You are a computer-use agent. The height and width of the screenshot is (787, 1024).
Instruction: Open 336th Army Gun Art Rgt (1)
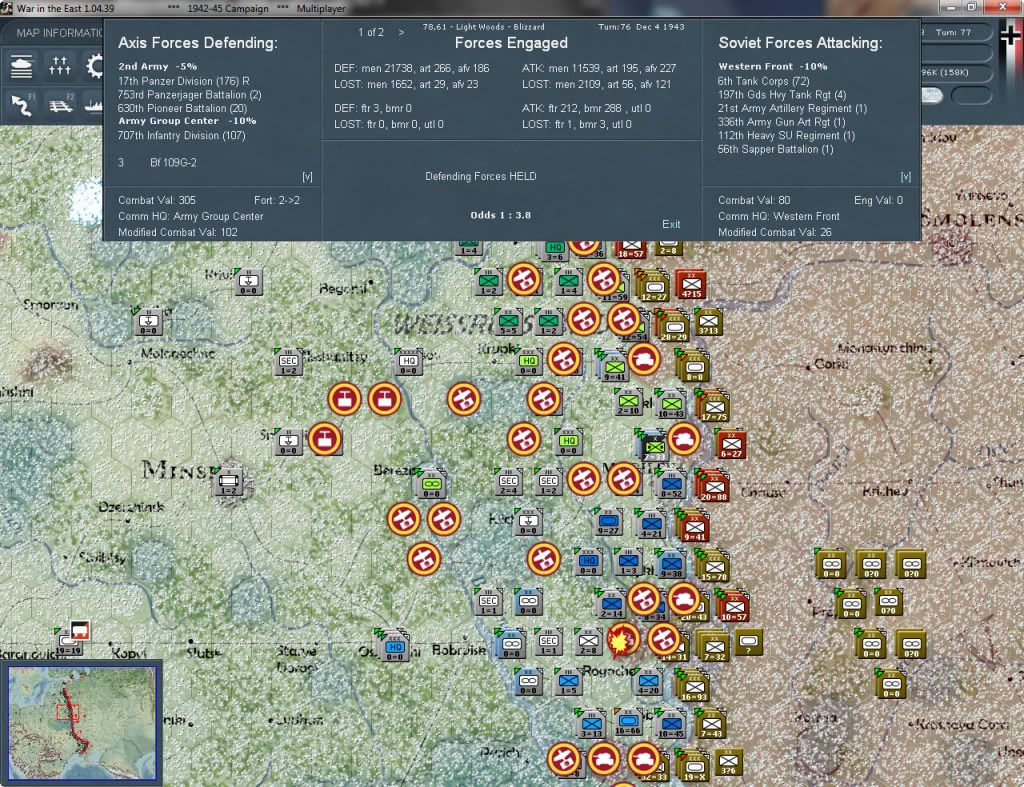pyautogui.click(x=781, y=122)
